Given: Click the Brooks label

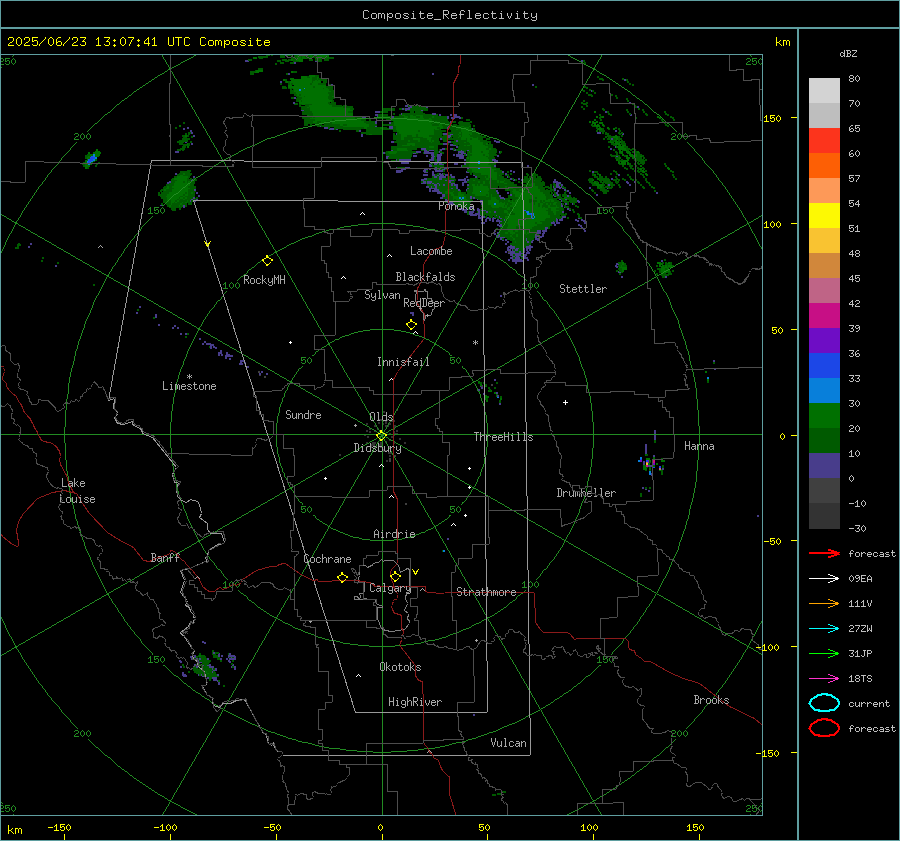Looking at the screenshot, I should 711,700.
